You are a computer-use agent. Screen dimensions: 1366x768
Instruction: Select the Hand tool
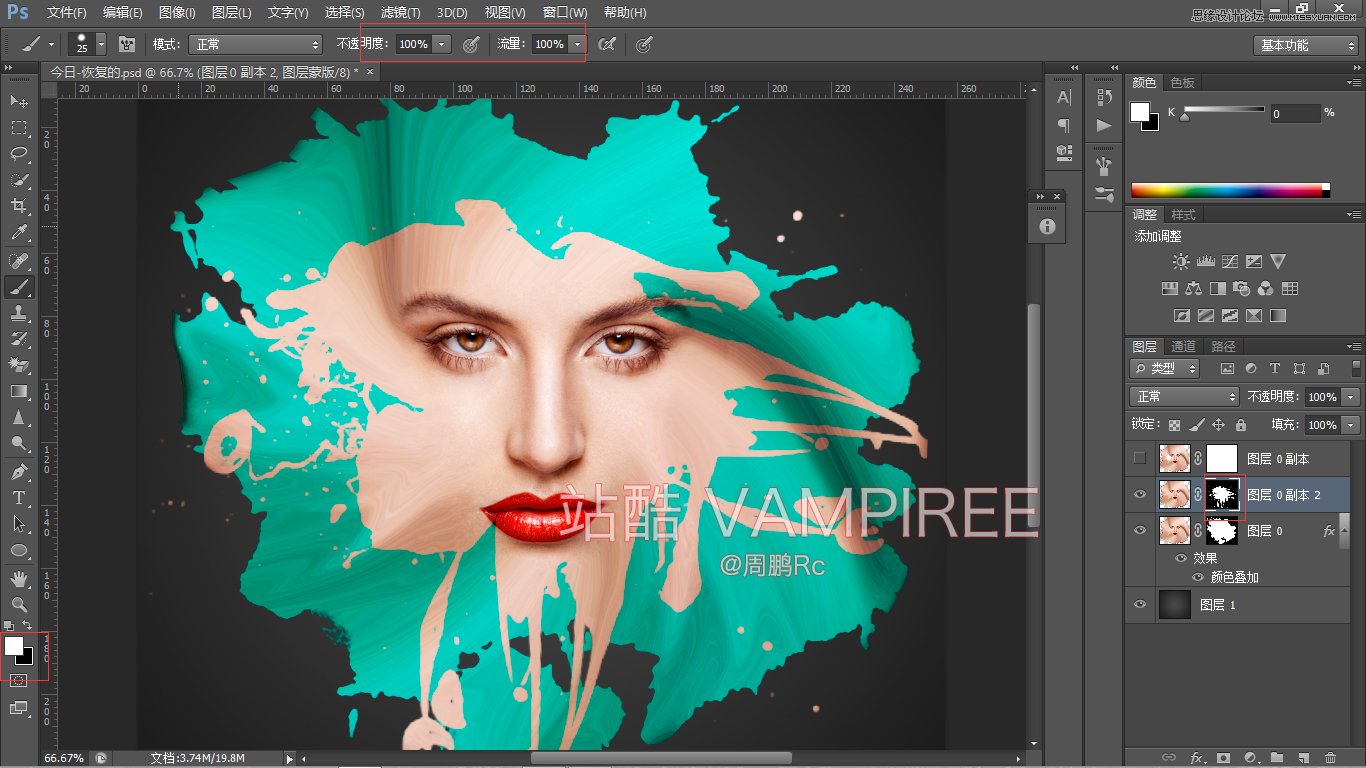click(19, 579)
